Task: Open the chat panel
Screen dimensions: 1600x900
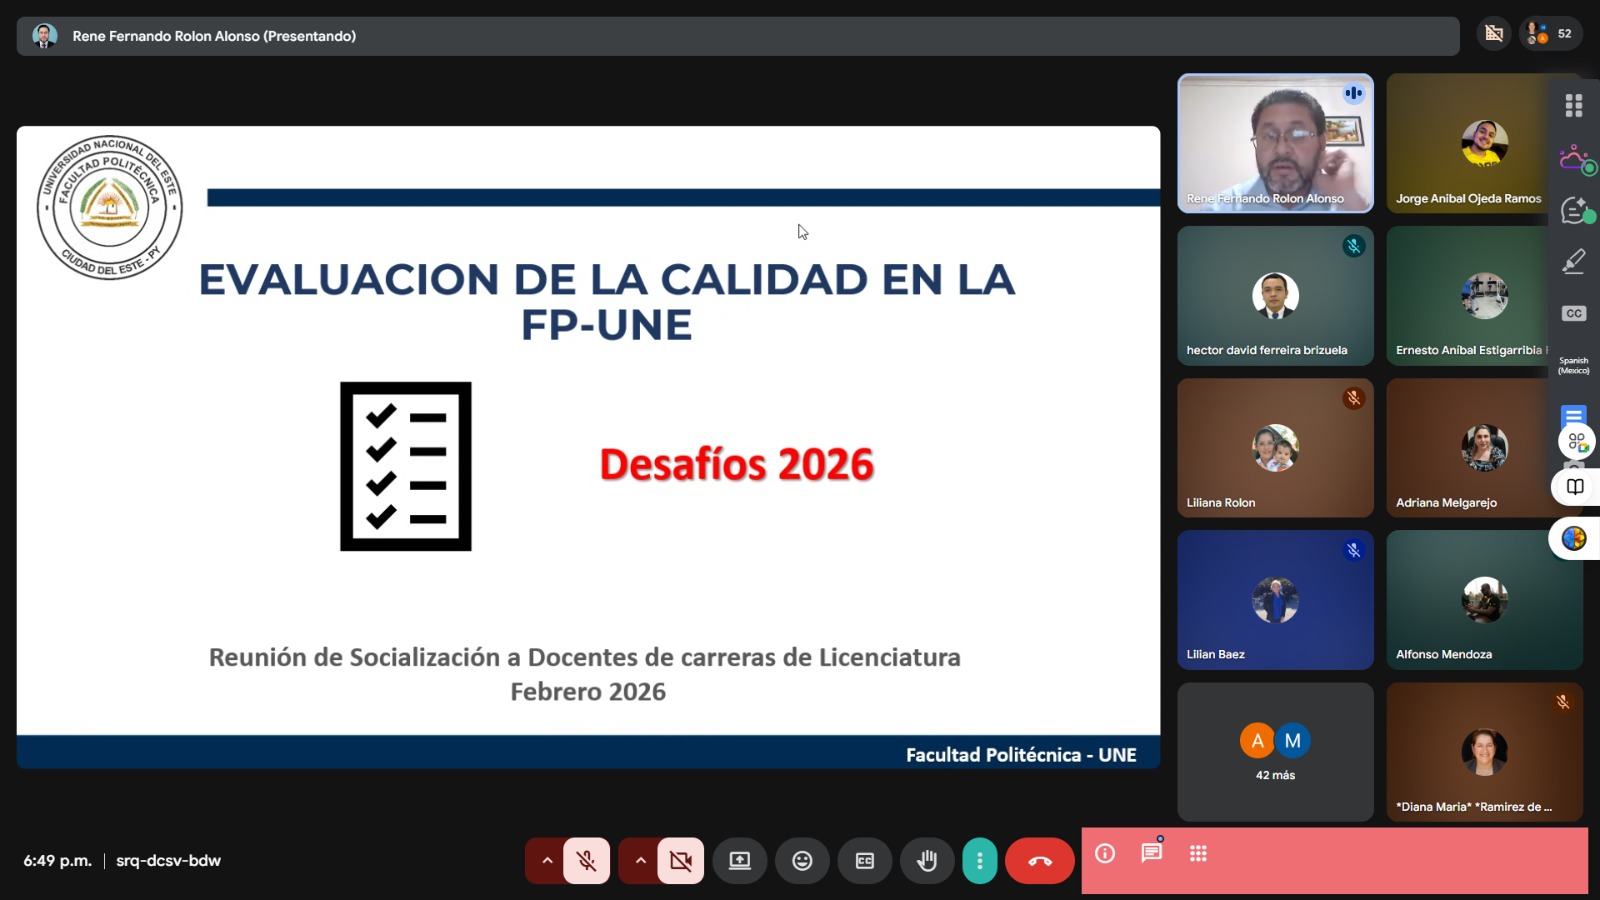Action: pos(1152,853)
